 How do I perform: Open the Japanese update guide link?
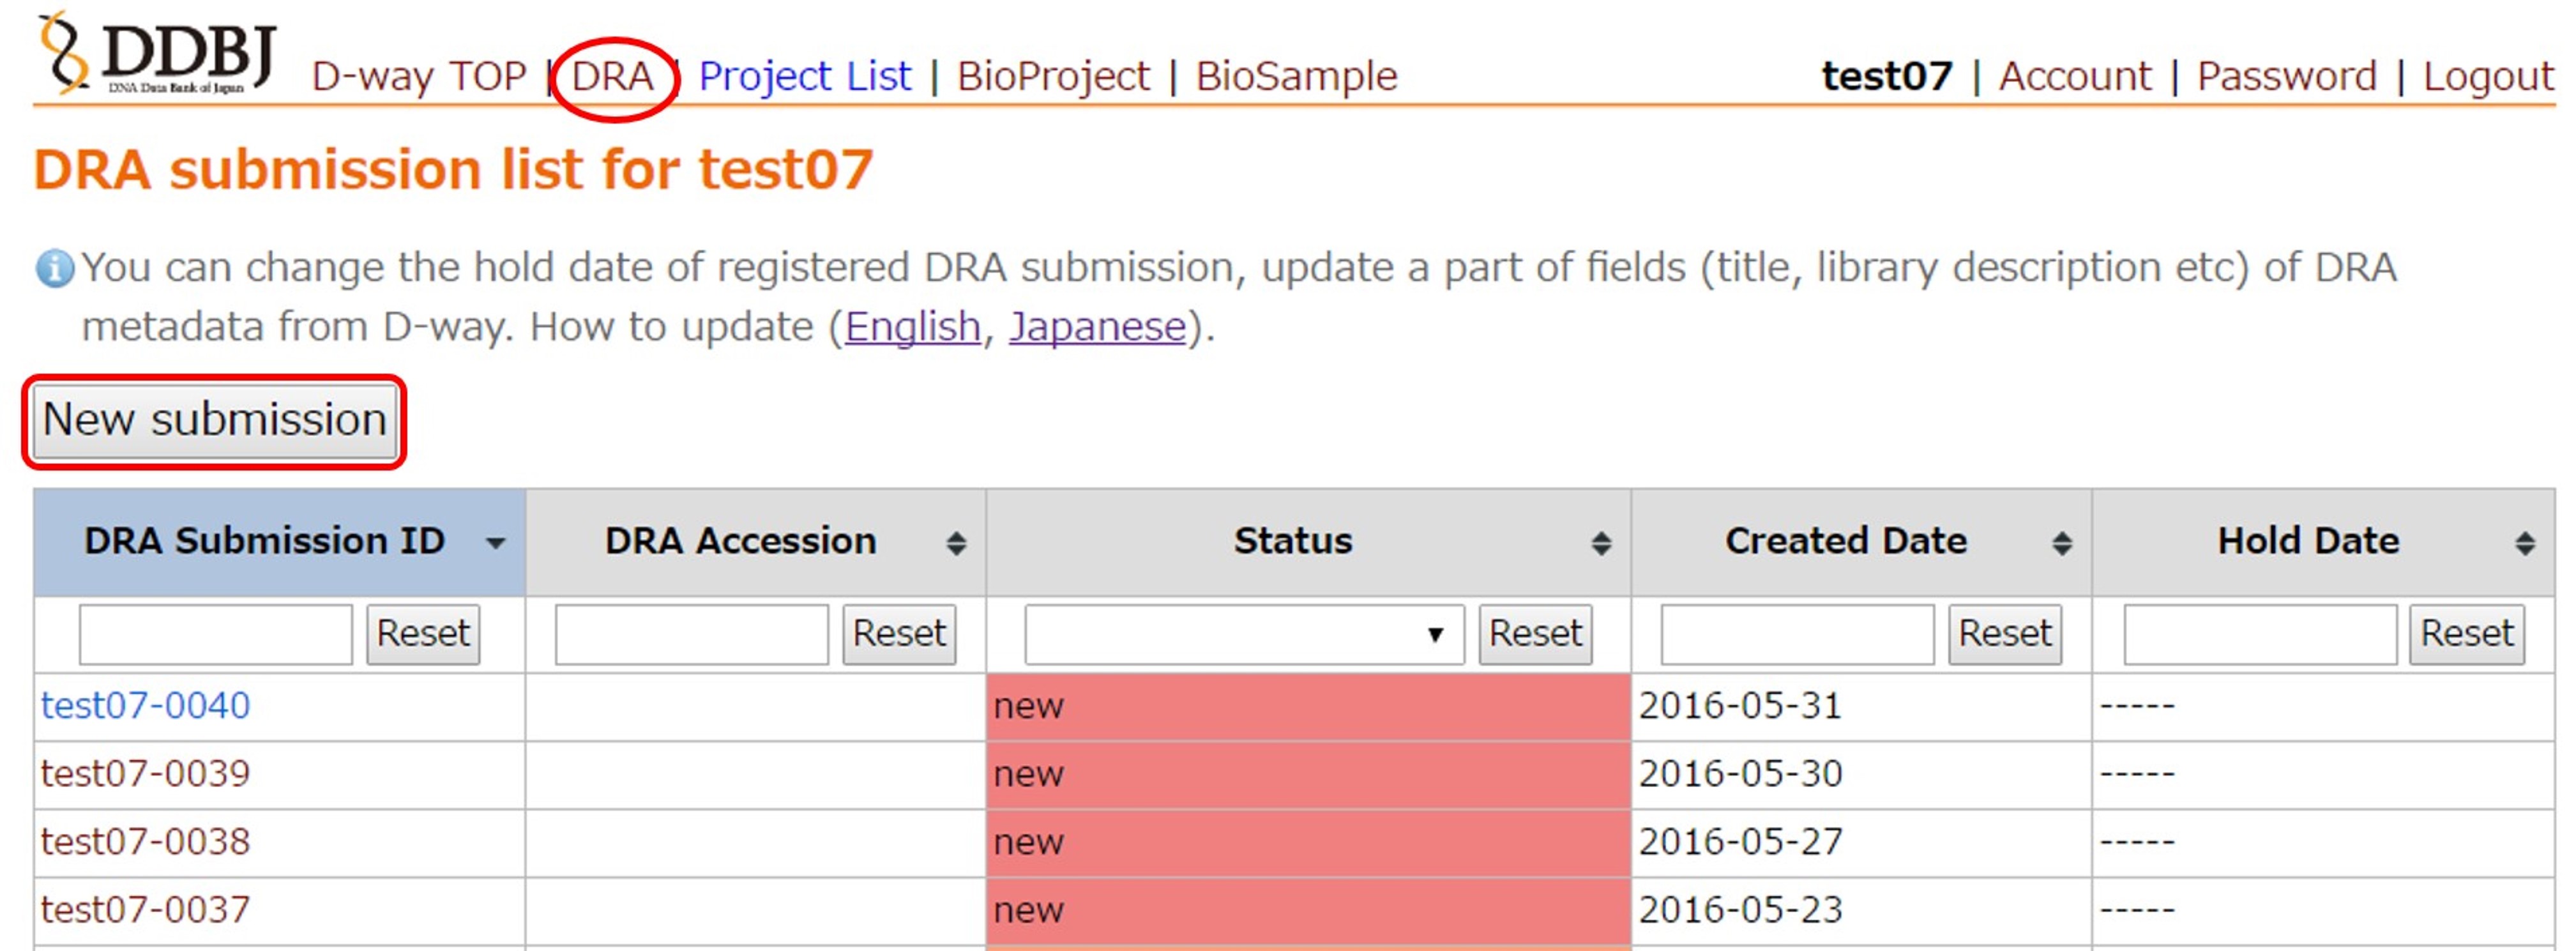tap(1097, 327)
